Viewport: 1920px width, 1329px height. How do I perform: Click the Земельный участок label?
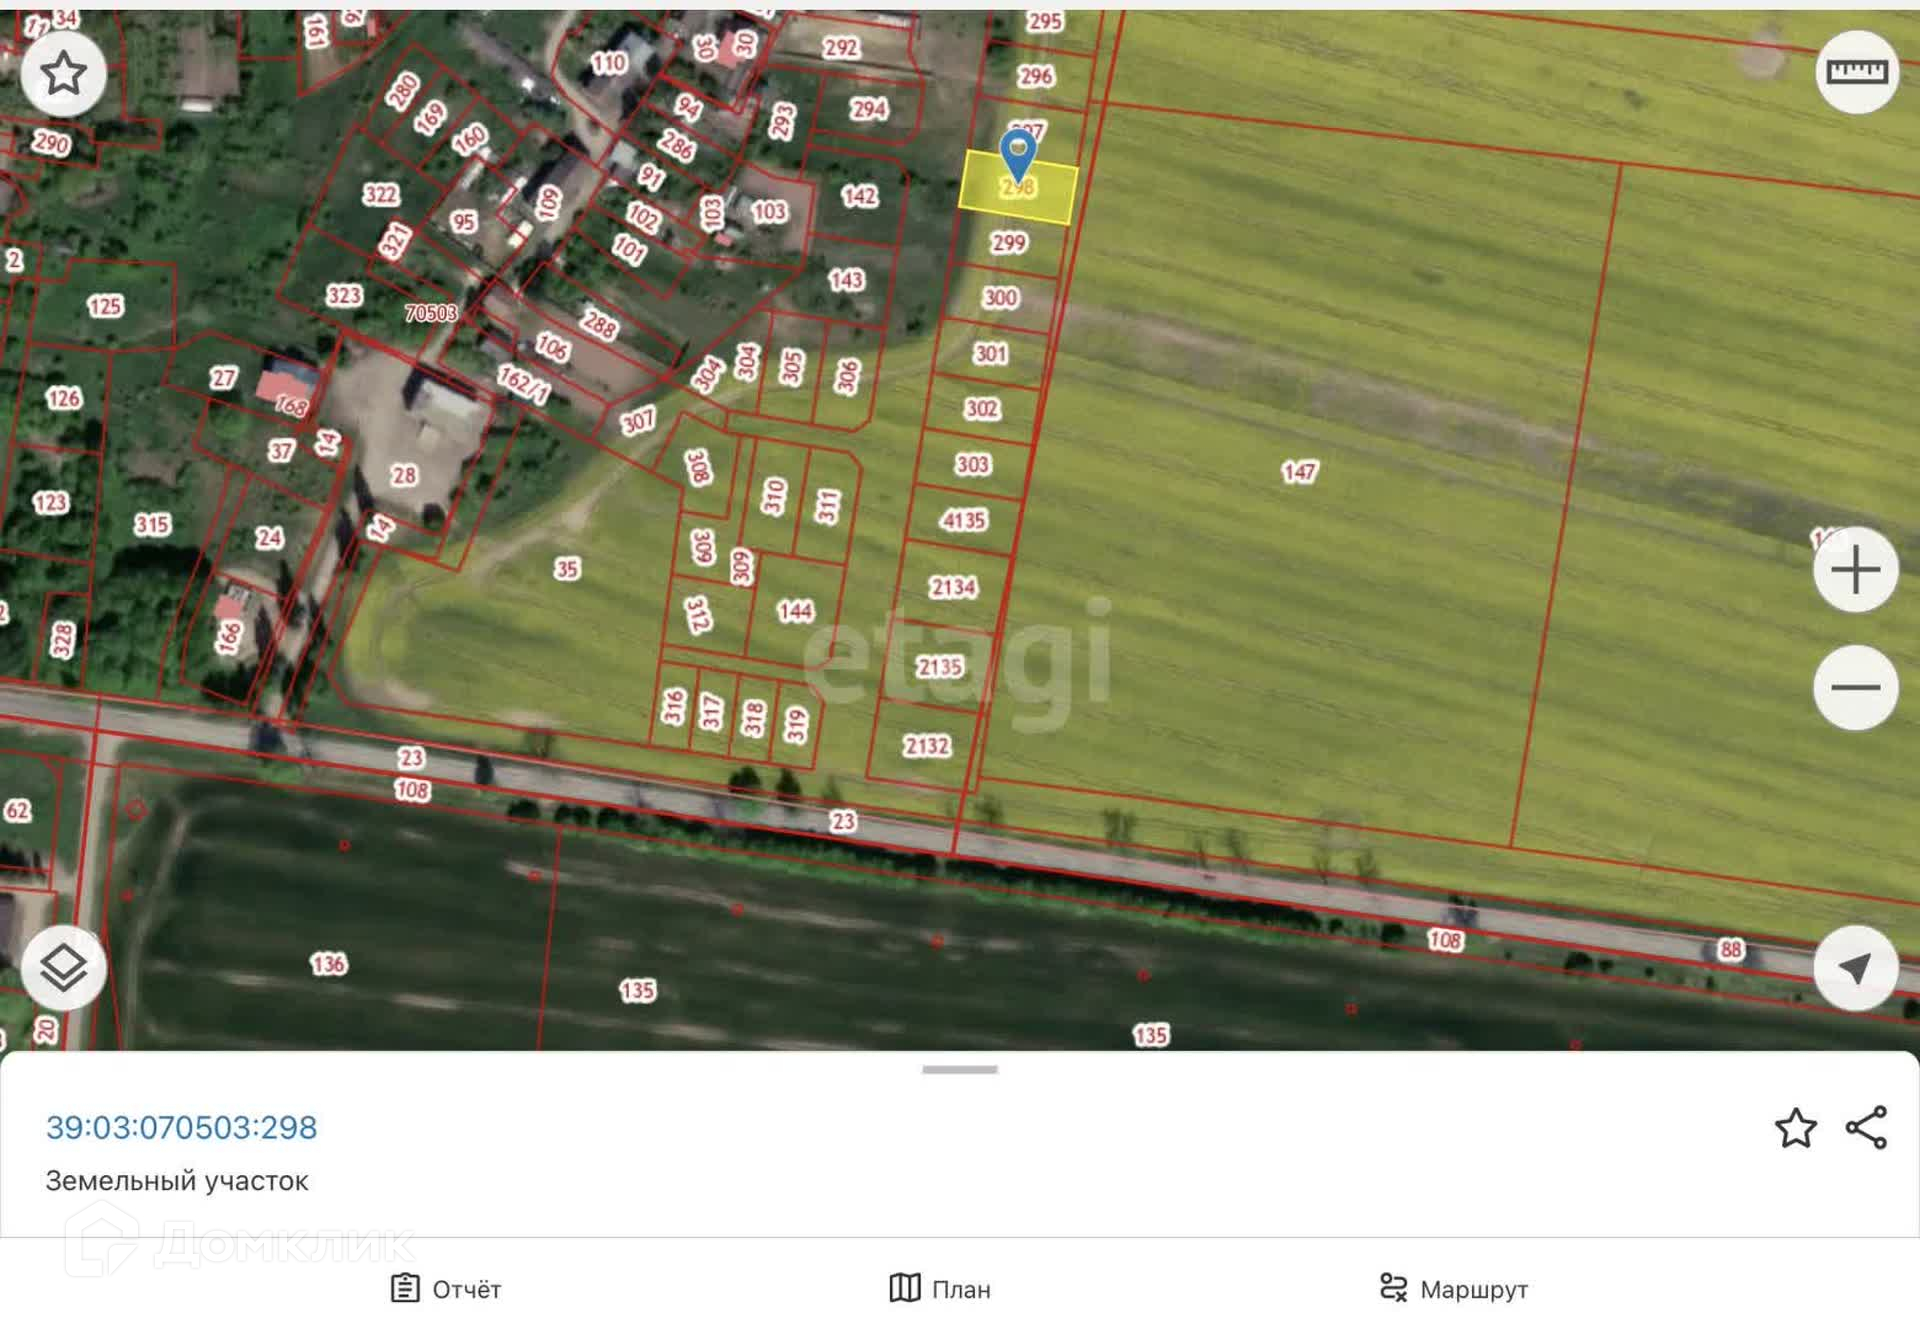coord(177,1181)
